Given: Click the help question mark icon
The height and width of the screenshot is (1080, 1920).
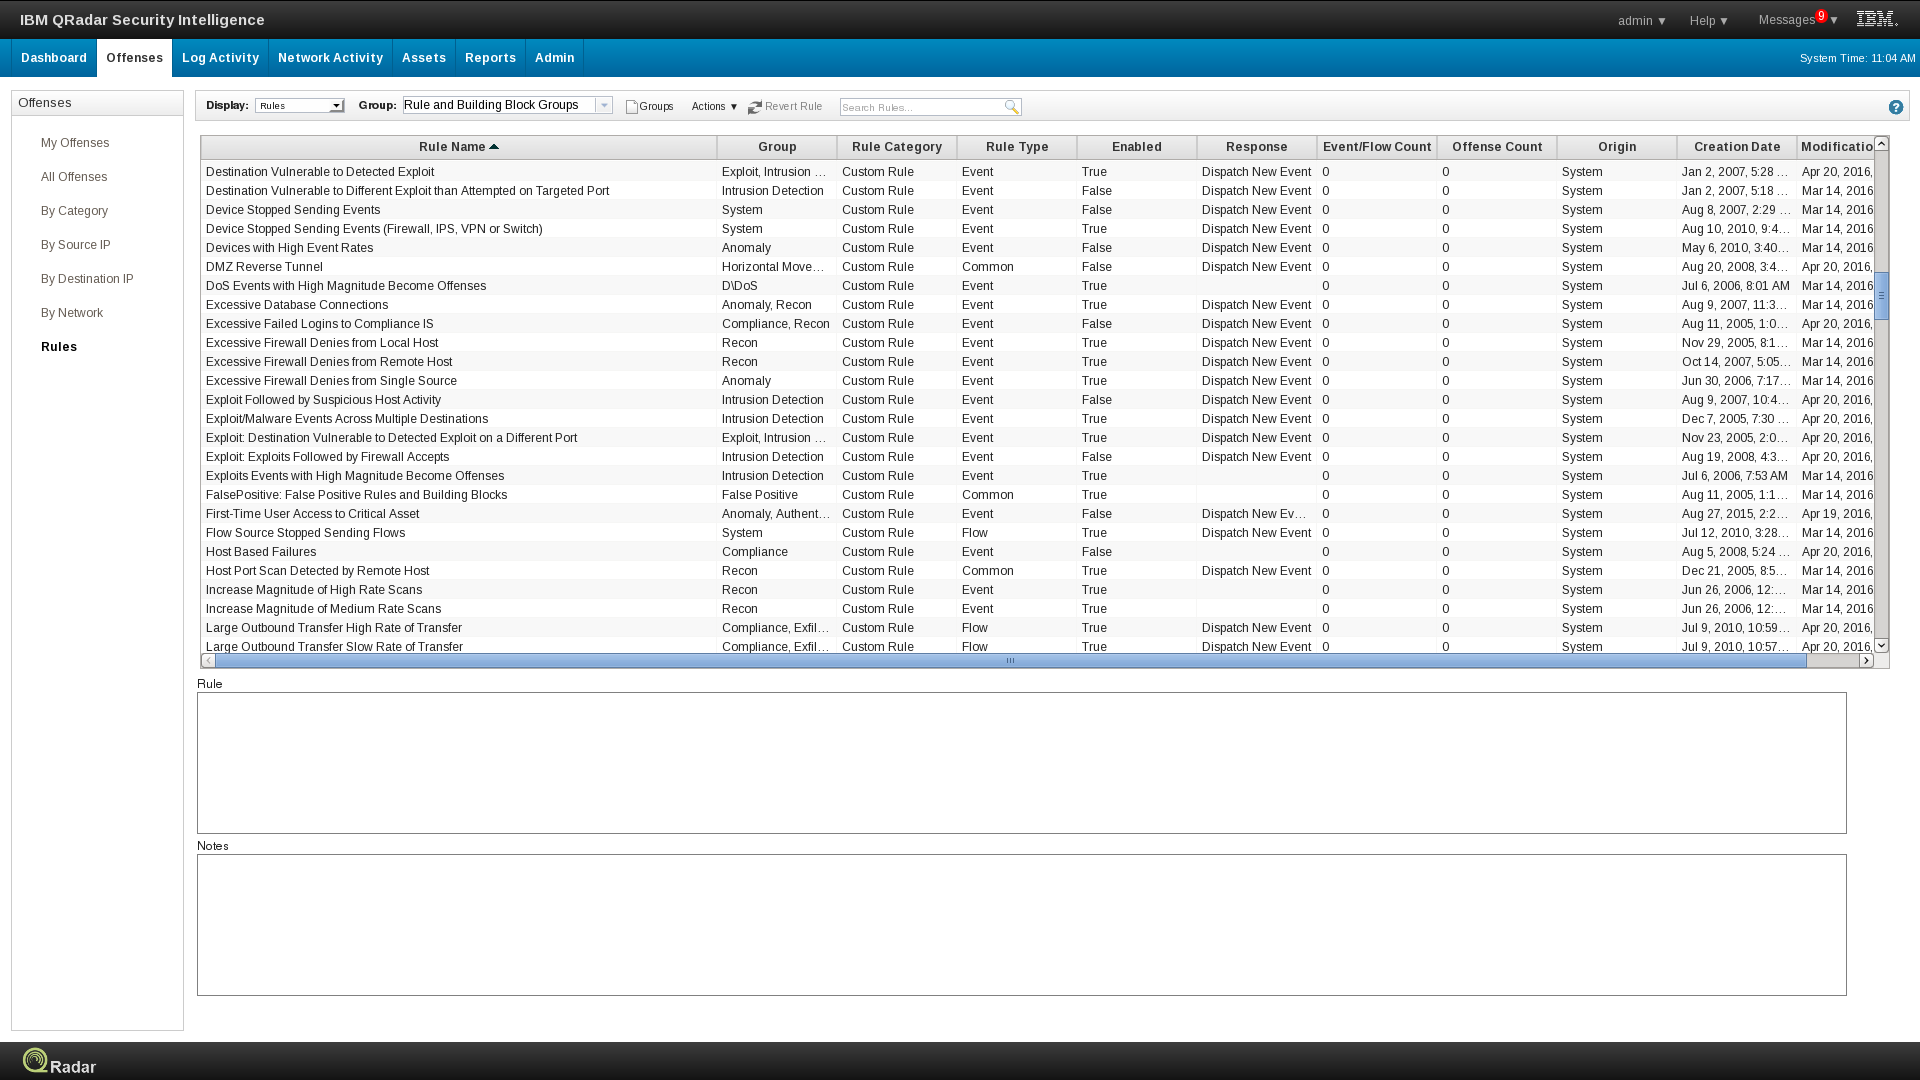Looking at the screenshot, I should (1895, 106).
